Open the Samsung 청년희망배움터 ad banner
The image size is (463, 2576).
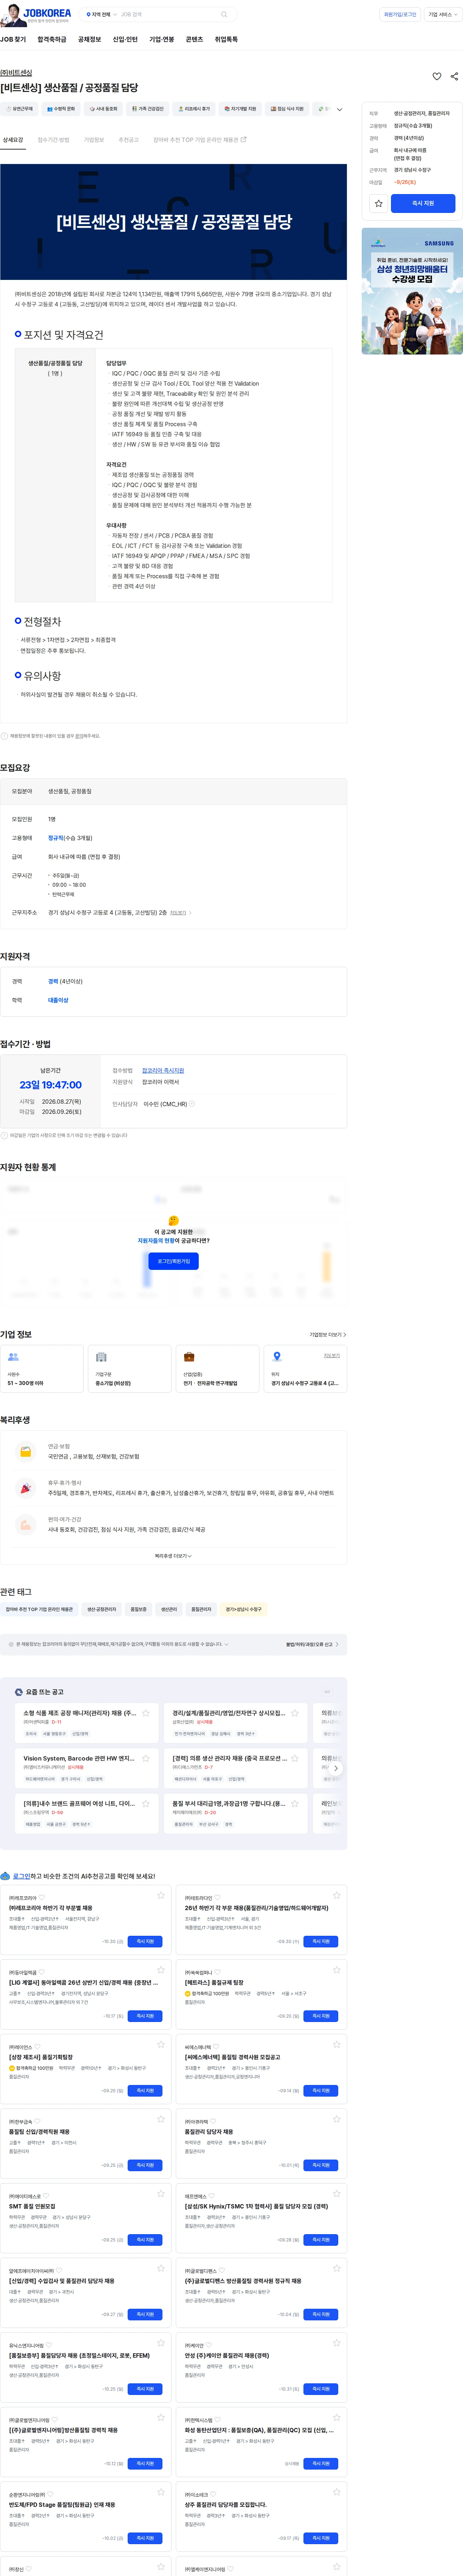click(412, 292)
